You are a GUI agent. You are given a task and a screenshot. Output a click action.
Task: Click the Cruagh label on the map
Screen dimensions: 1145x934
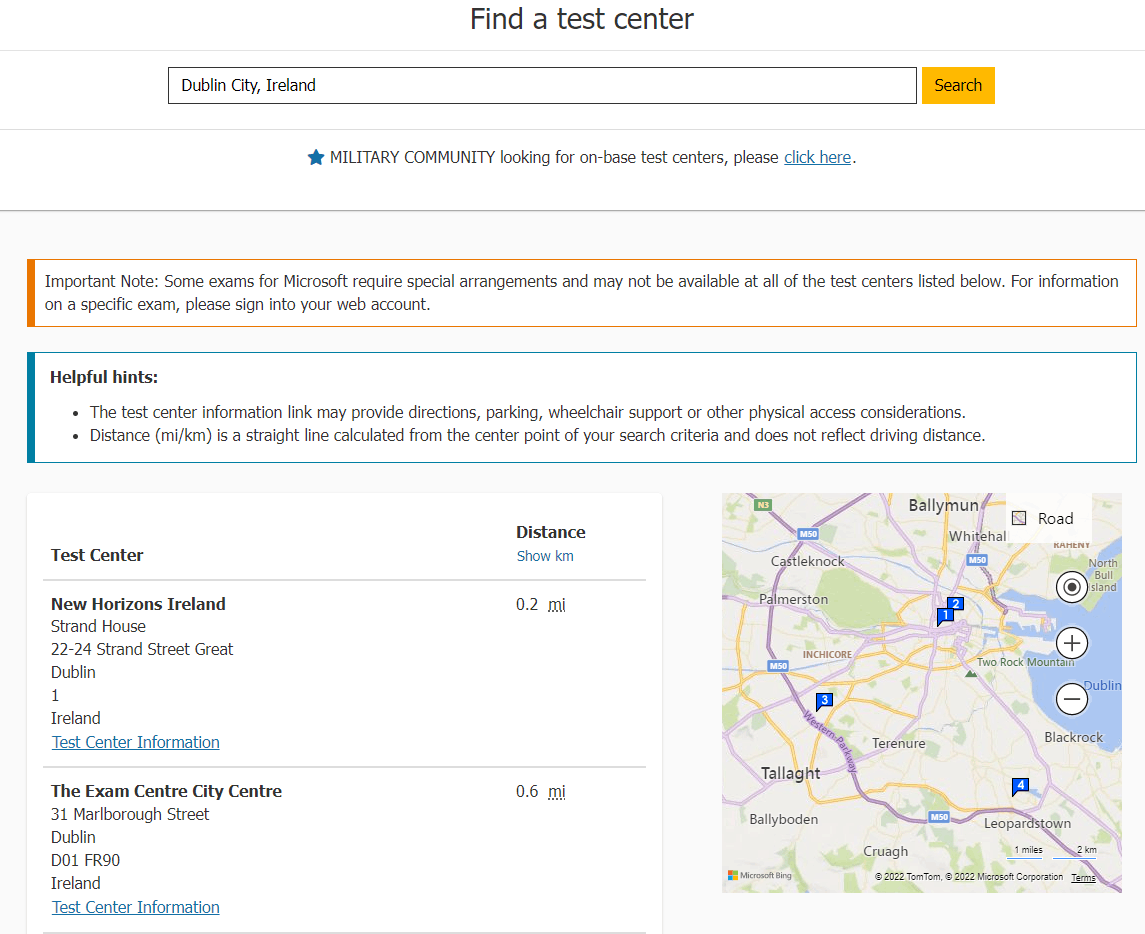point(886,851)
